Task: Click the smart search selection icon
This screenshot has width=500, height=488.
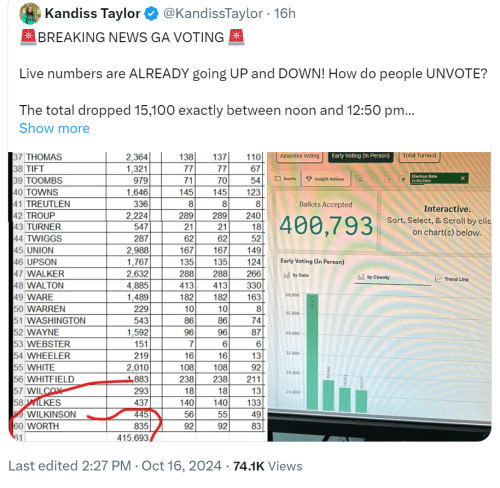Action: (359, 179)
